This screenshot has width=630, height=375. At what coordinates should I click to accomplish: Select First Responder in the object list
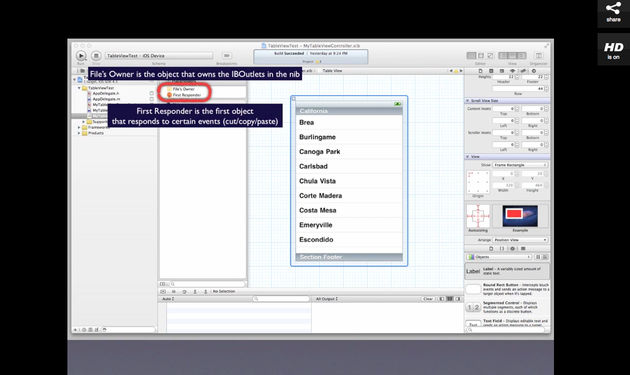(x=184, y=95)
